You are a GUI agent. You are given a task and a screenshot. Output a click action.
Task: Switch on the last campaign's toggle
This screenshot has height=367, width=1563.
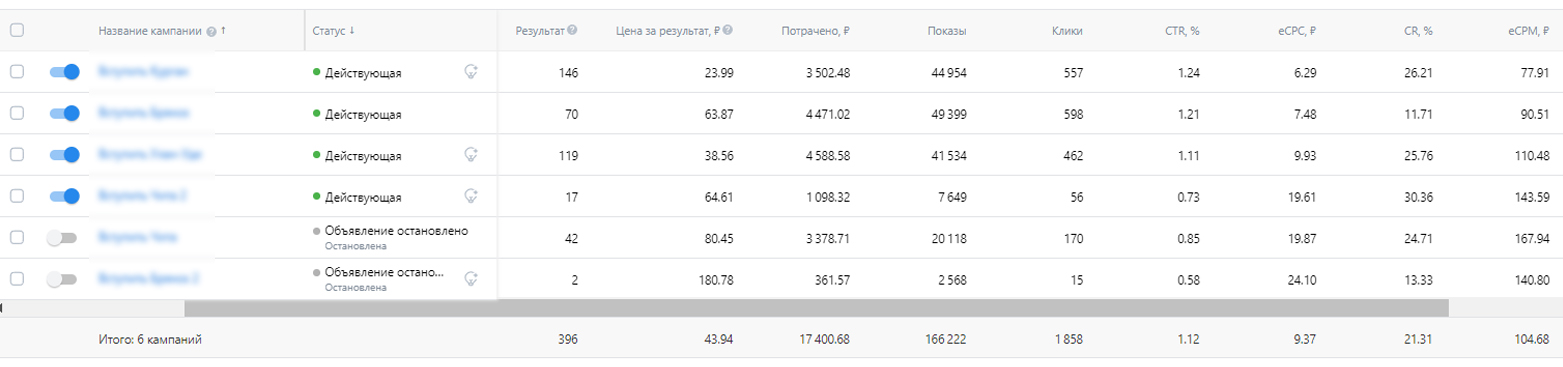[x=62, y=279]
